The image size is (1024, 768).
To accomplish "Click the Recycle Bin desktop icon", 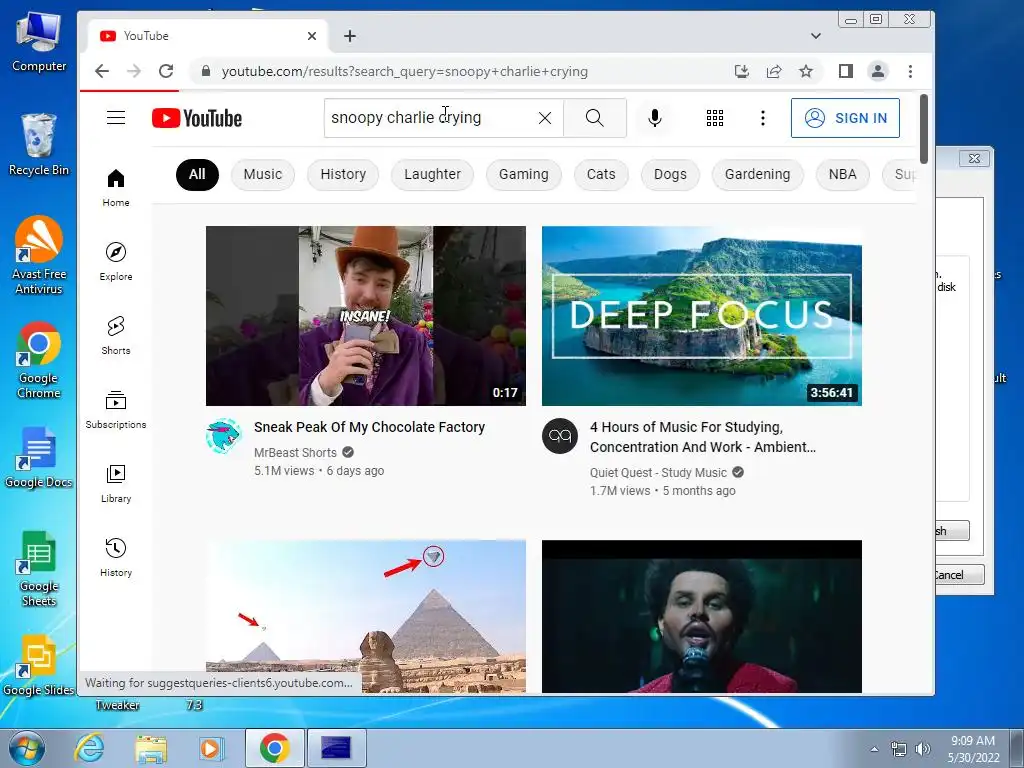I will [39, 144].
